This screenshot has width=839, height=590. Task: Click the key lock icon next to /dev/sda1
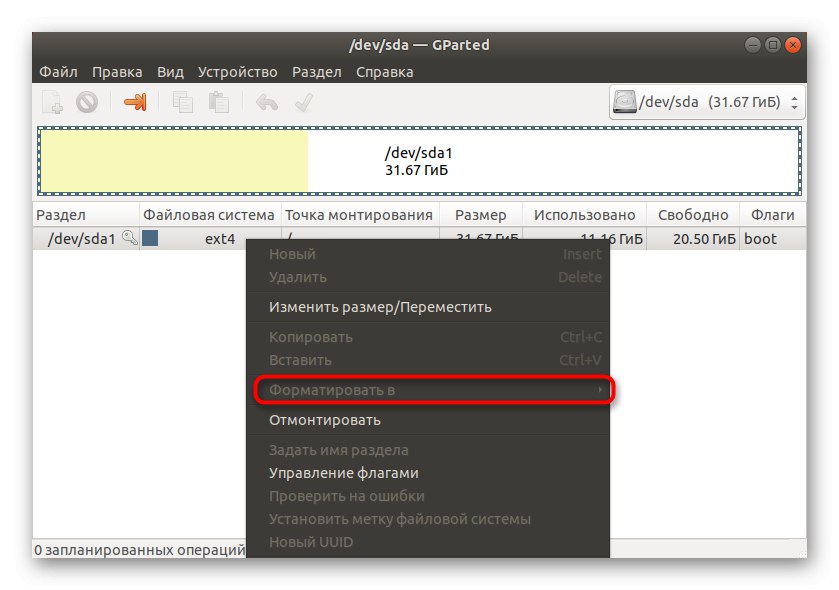pyautogui.click(x=129, y=237)
